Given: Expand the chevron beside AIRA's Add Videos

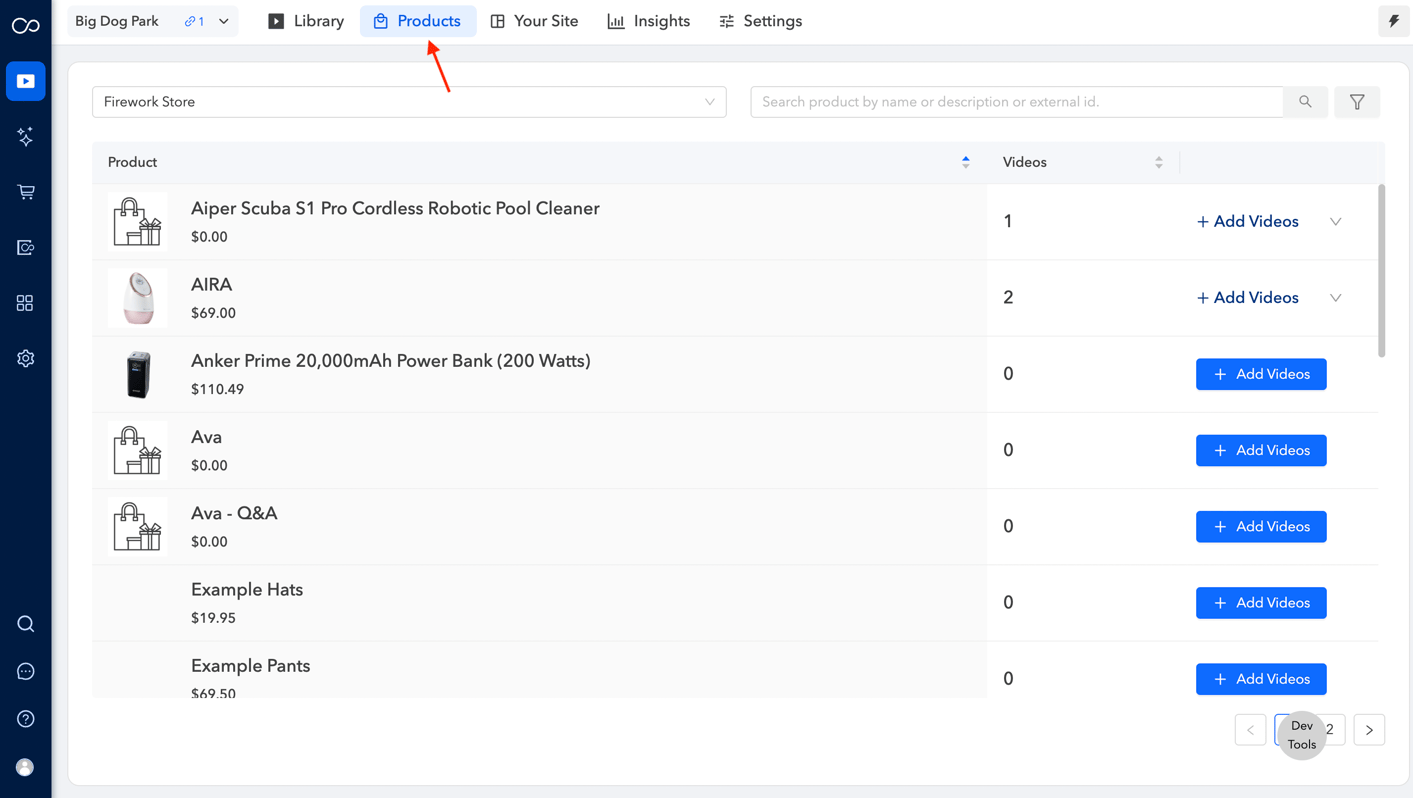Looking at the screenshot, I should (1335, 297).
